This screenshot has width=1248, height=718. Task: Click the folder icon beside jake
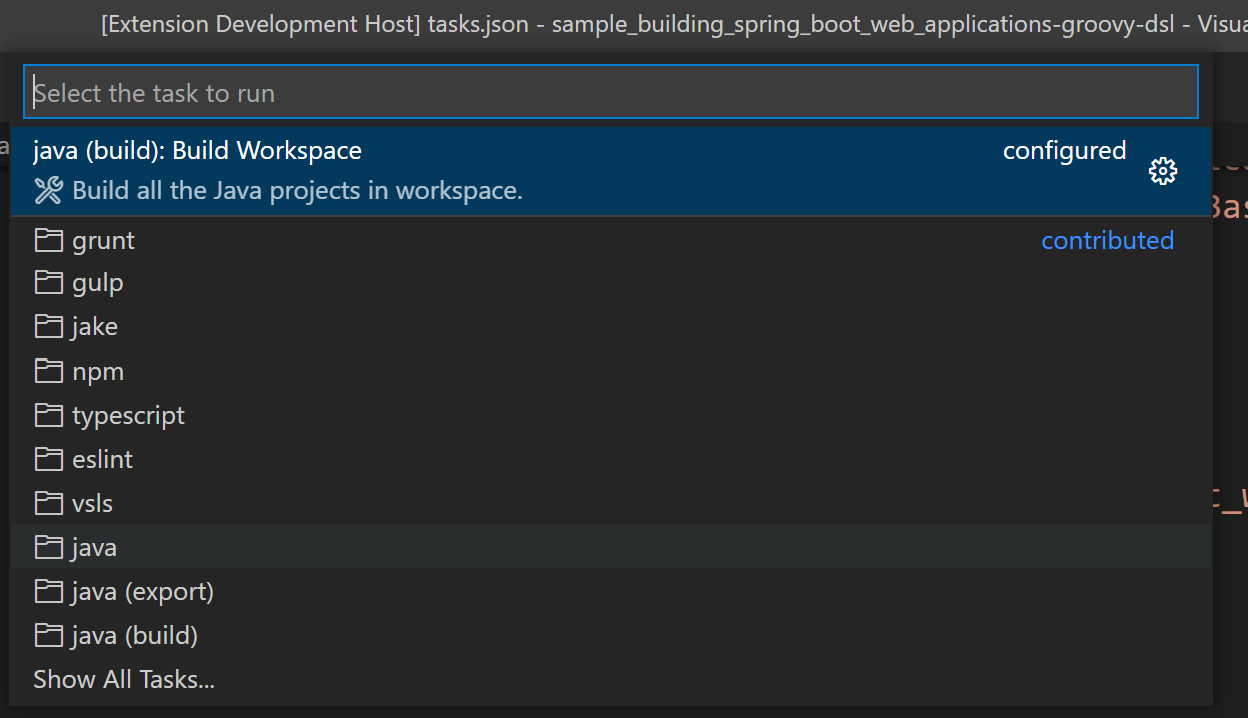(x=48, y=327)
